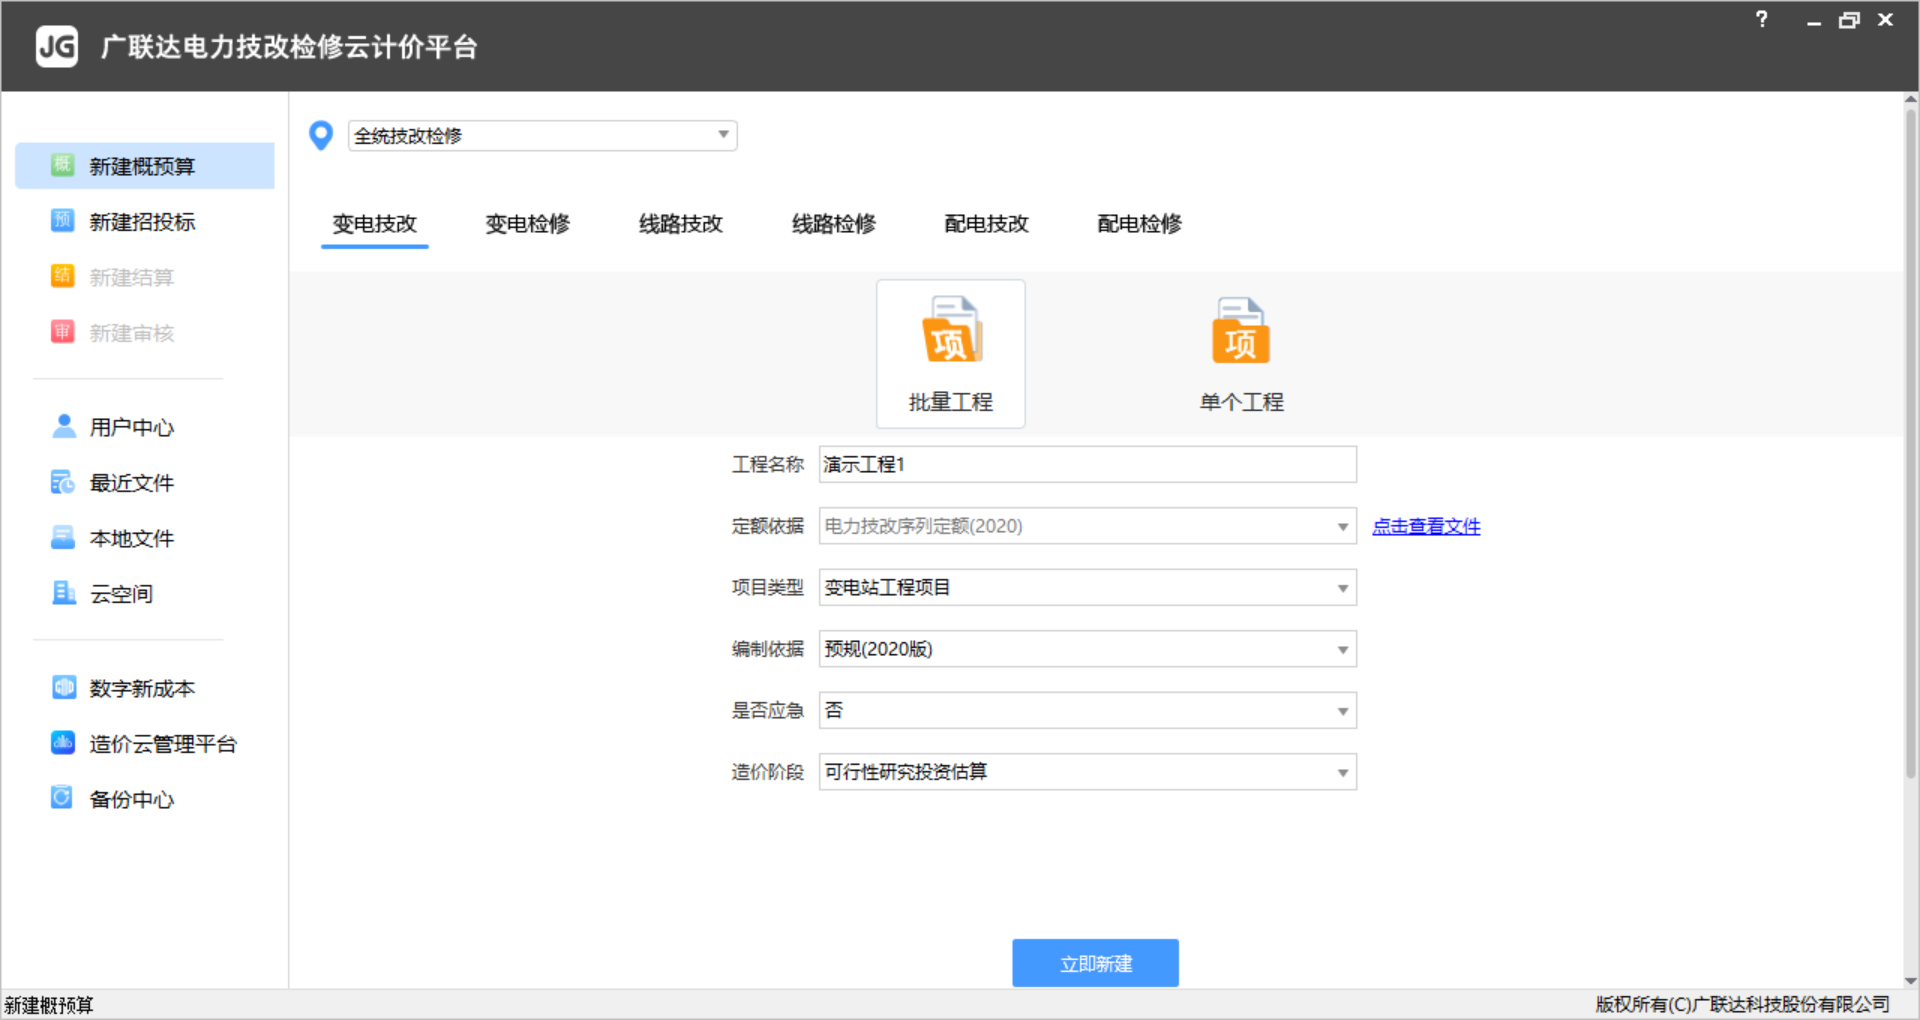
Task: Open 云空间 sidebar label
Action: point(121,594)
